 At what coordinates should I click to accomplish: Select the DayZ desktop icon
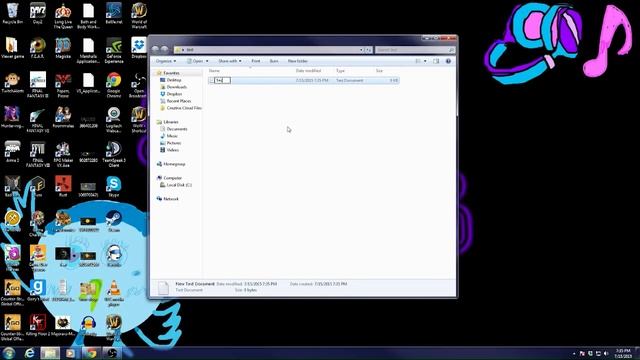38,13
